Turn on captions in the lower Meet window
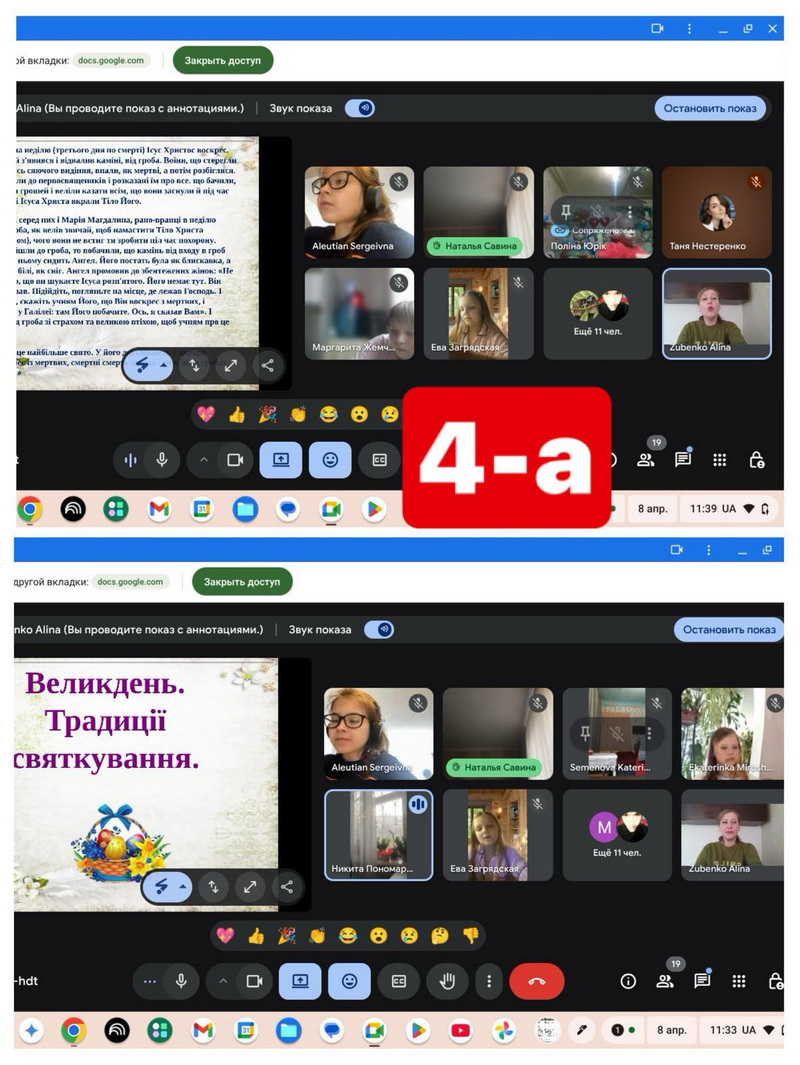The height and width of the screenshot is (1065, 800). tap(398, 981)
